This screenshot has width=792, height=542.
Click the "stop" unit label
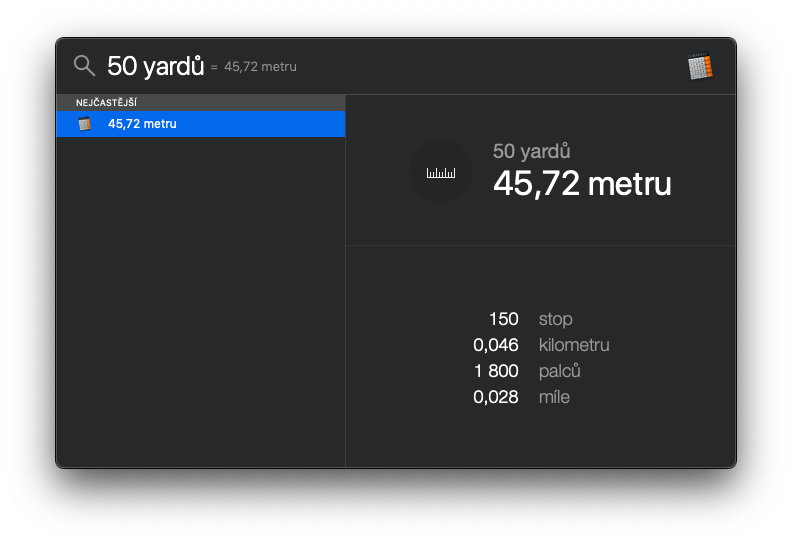555,319
